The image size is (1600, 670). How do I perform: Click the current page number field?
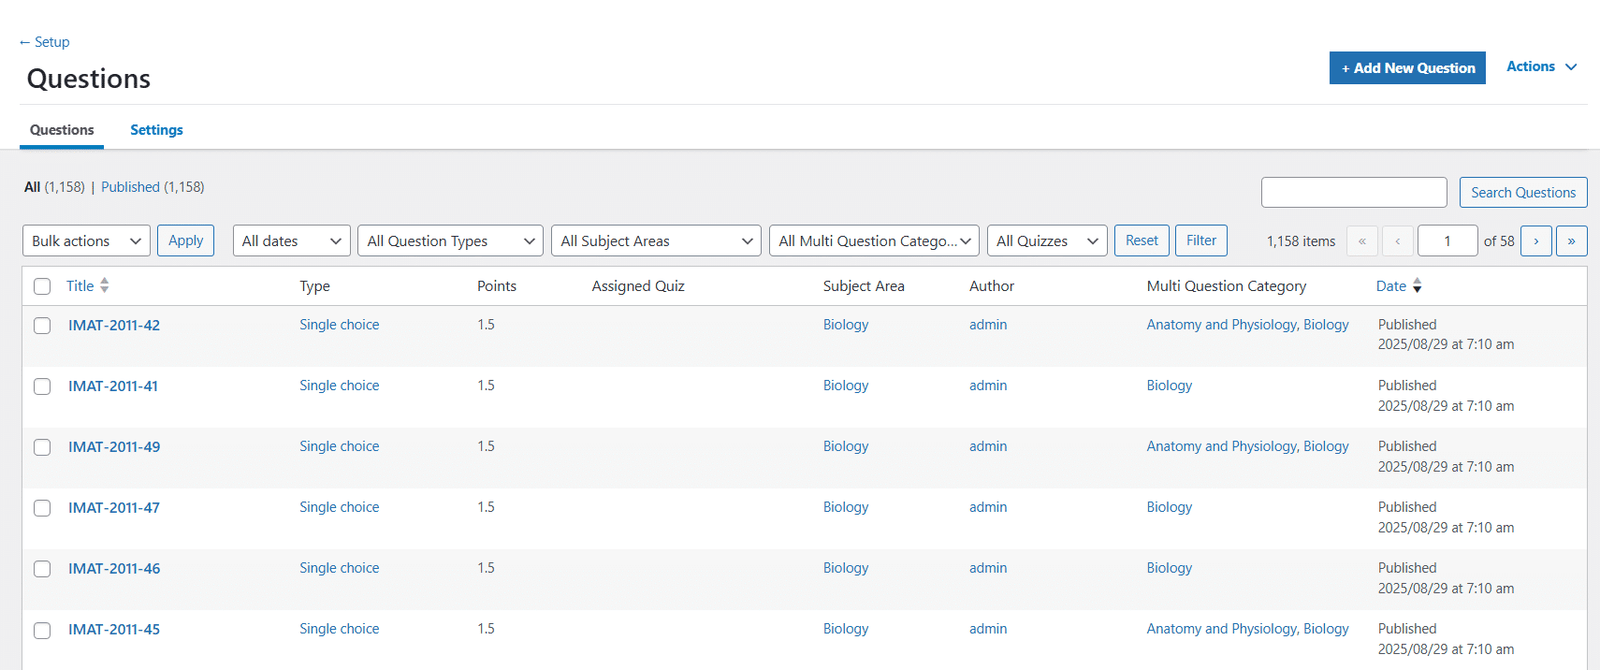(1447, 241)
